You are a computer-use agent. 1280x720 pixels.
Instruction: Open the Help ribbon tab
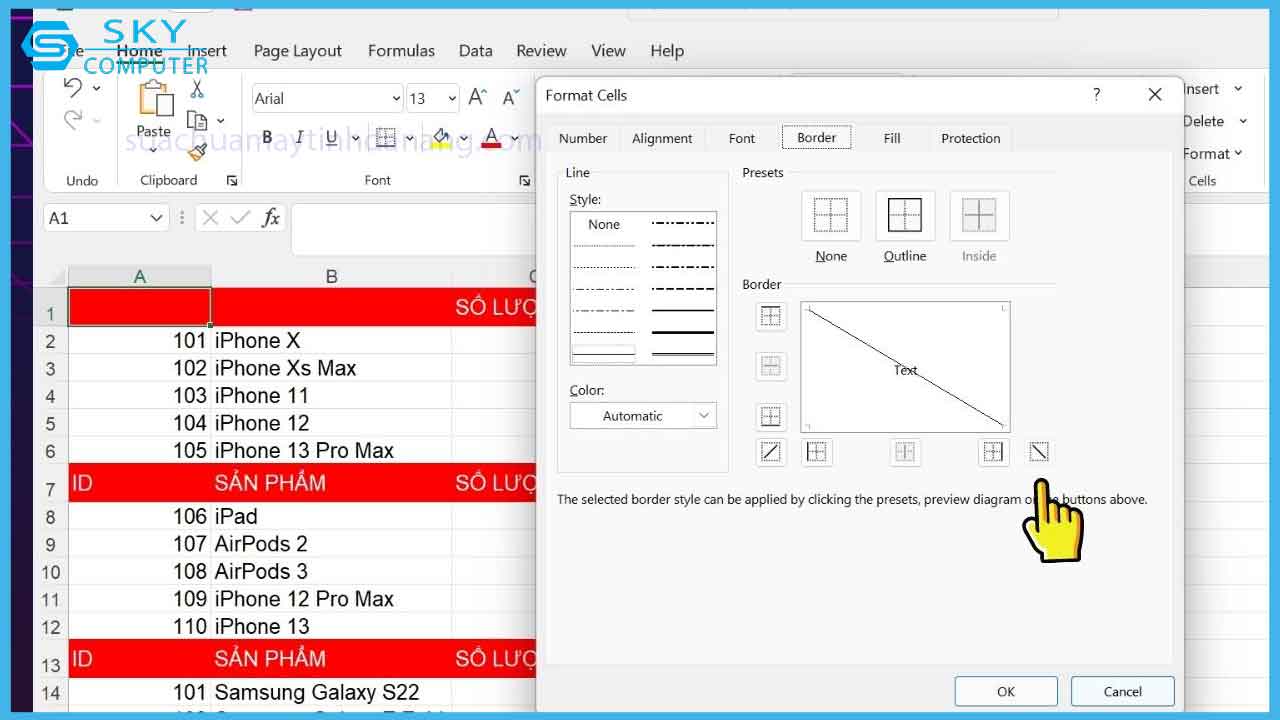pyautogui.click(x=667, y=51)
